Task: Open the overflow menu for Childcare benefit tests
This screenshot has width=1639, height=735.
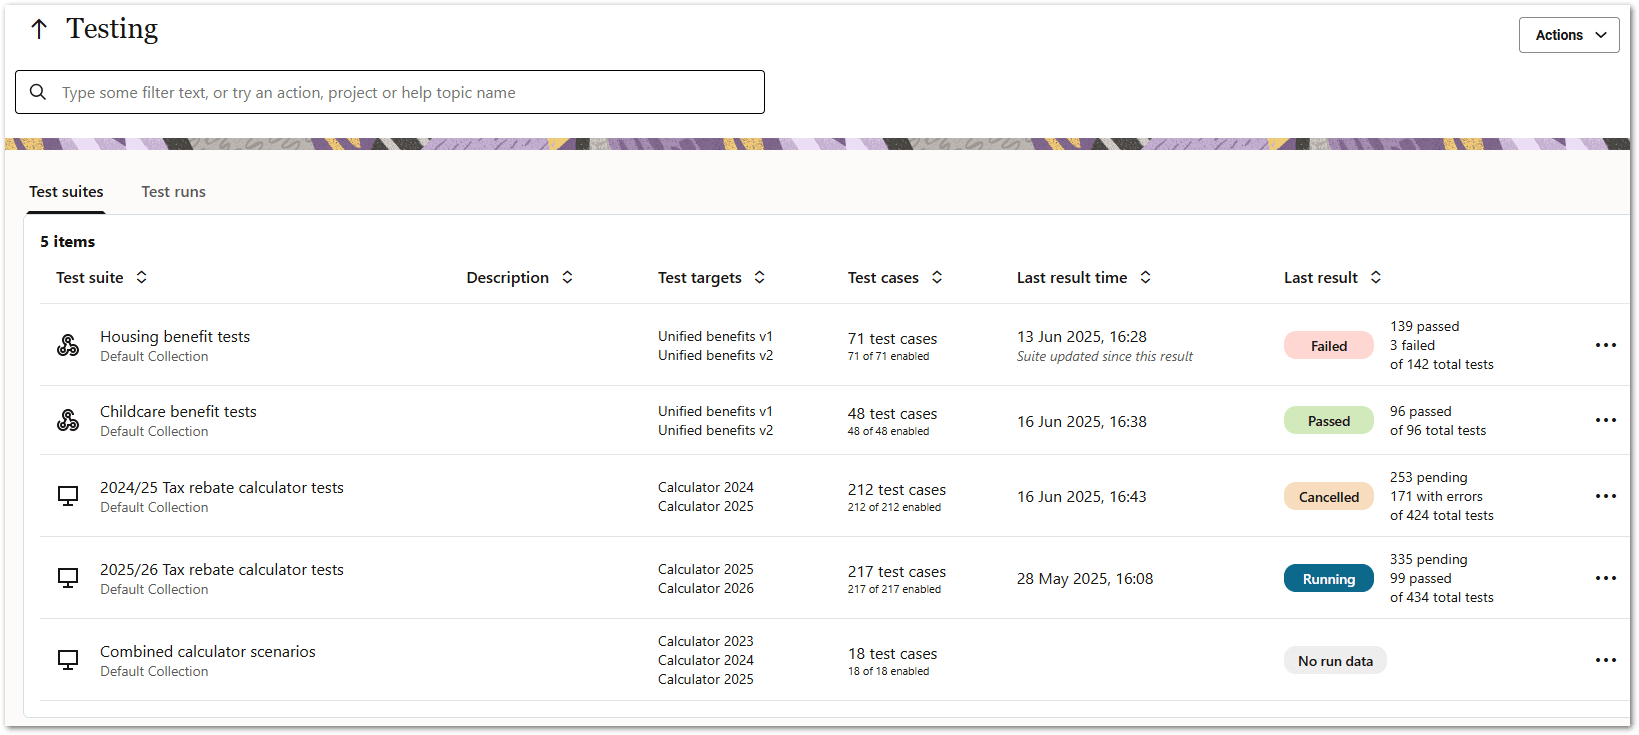Action: point(1606,420)
